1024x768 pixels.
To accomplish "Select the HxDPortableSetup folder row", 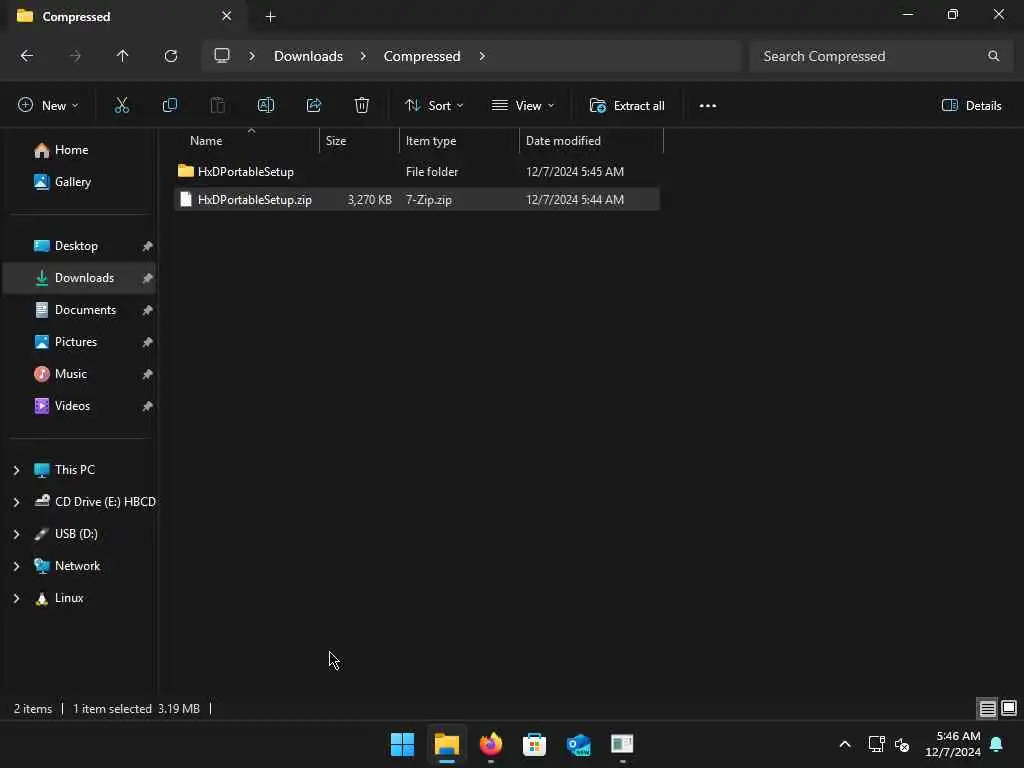I will (x=417, y=172).
